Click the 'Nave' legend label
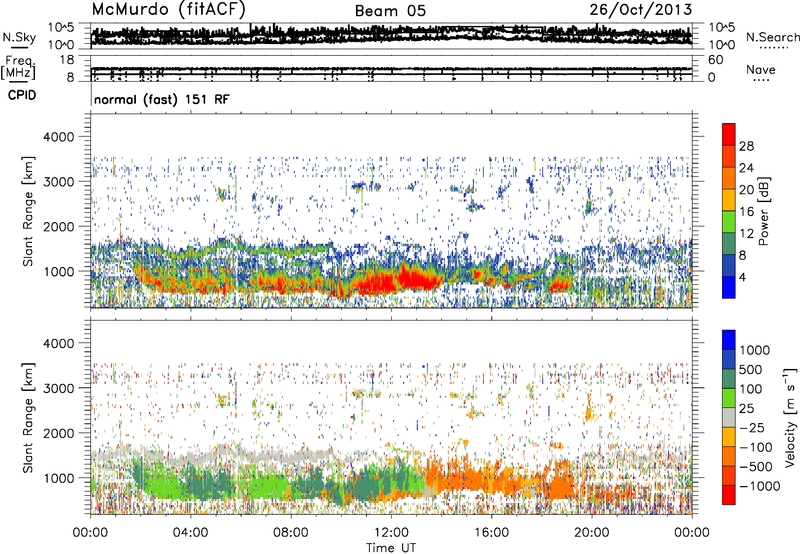Viewport: 800px width, 554px height. (x=761, y=70)
